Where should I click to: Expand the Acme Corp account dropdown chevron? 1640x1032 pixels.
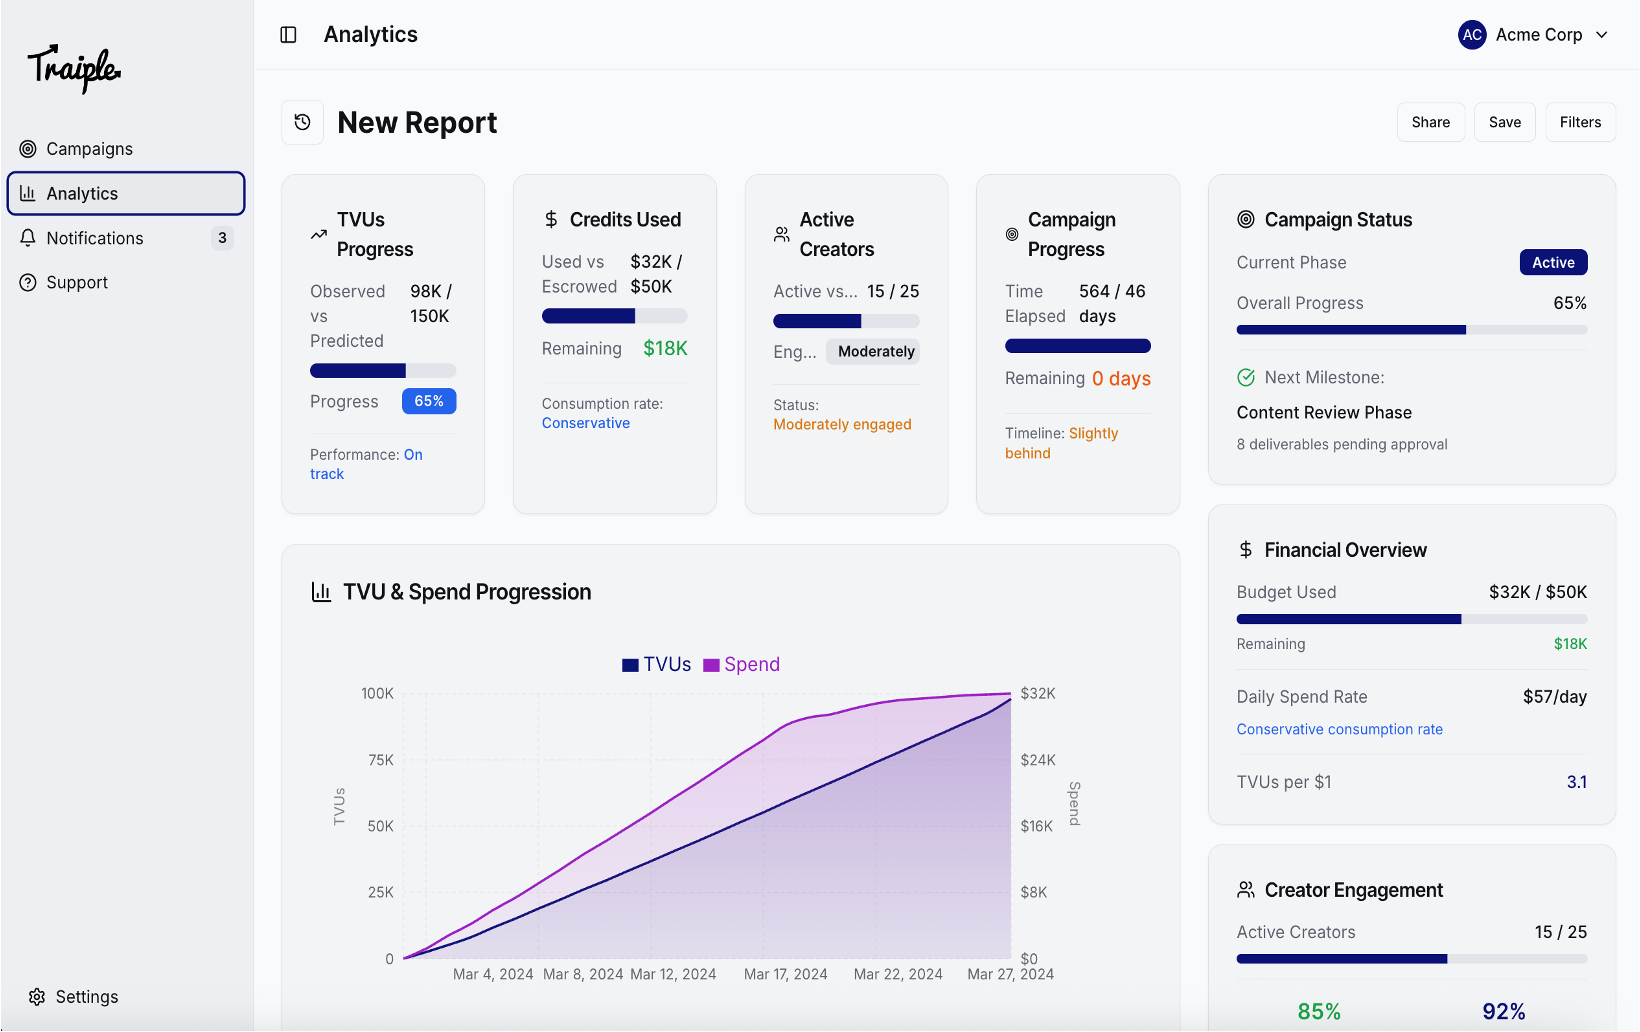1602,35
